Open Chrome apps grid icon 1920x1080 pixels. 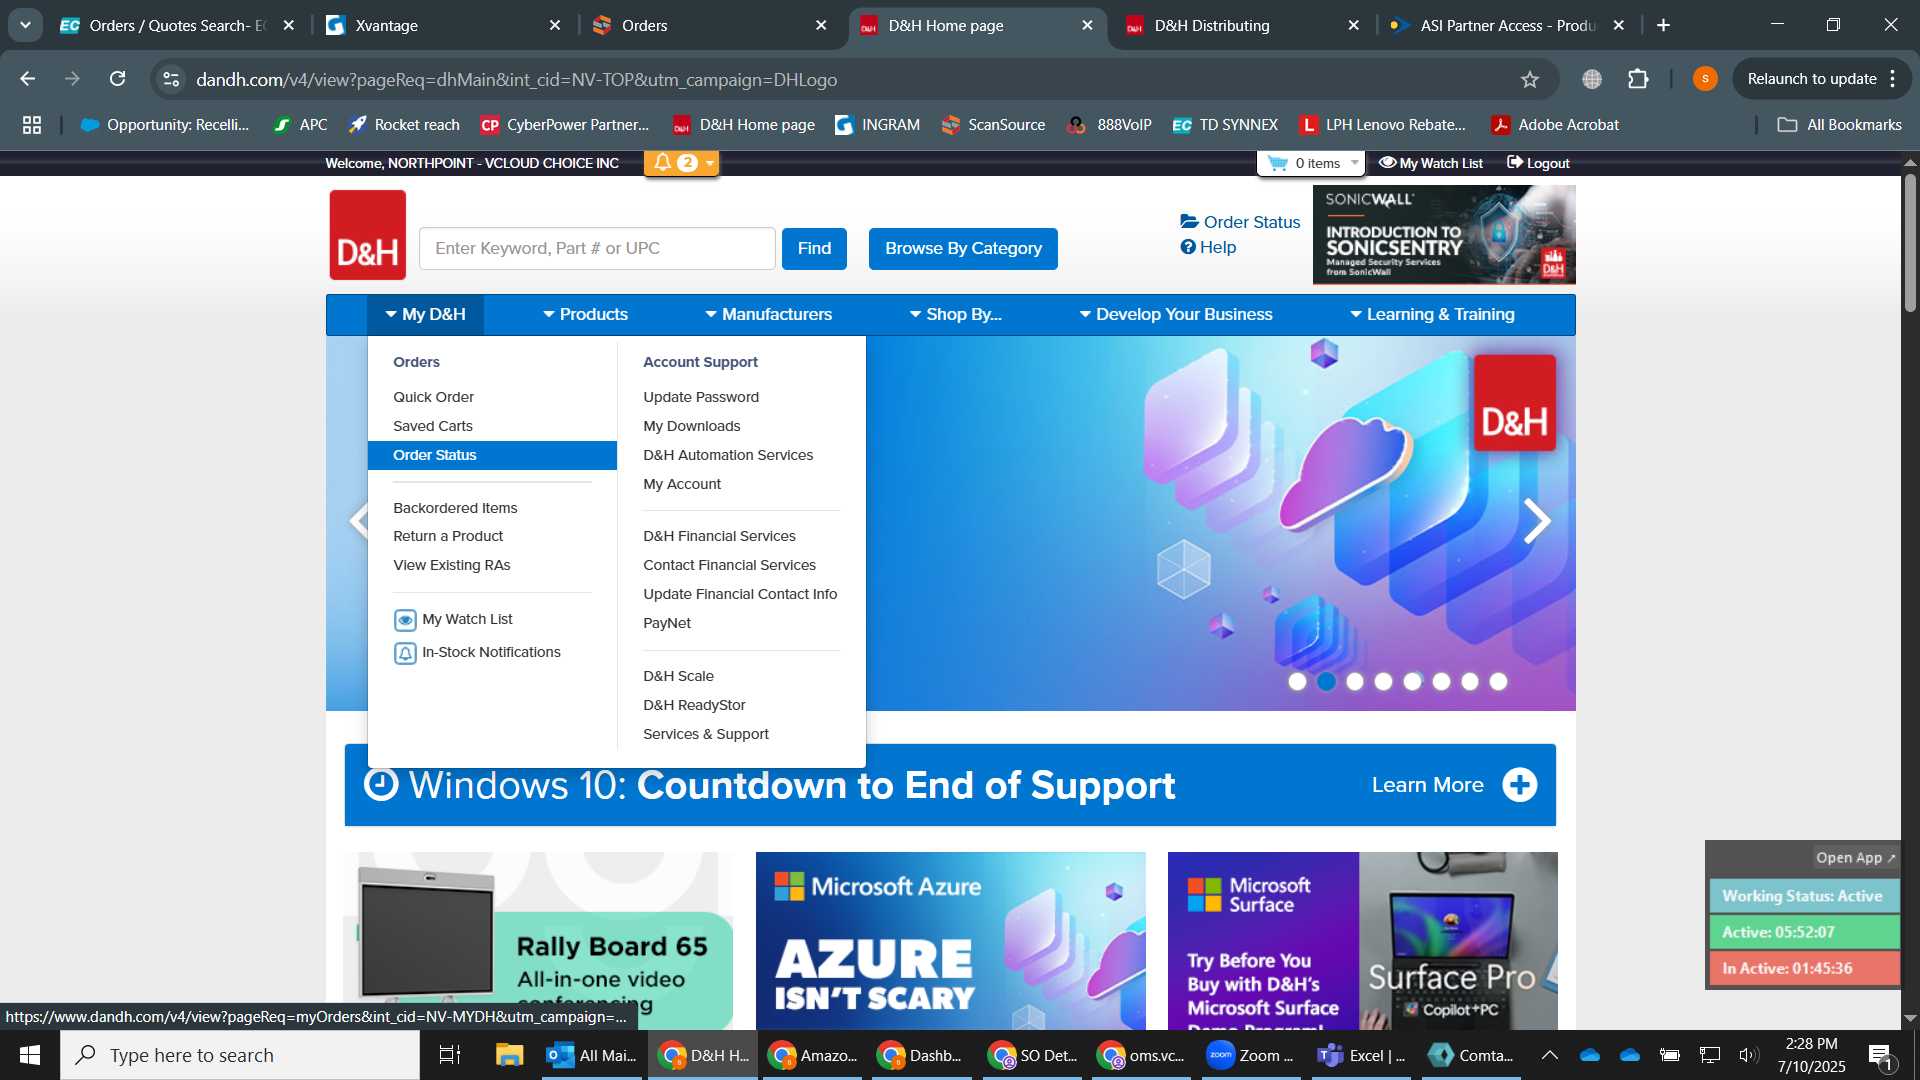coord(32,125)
